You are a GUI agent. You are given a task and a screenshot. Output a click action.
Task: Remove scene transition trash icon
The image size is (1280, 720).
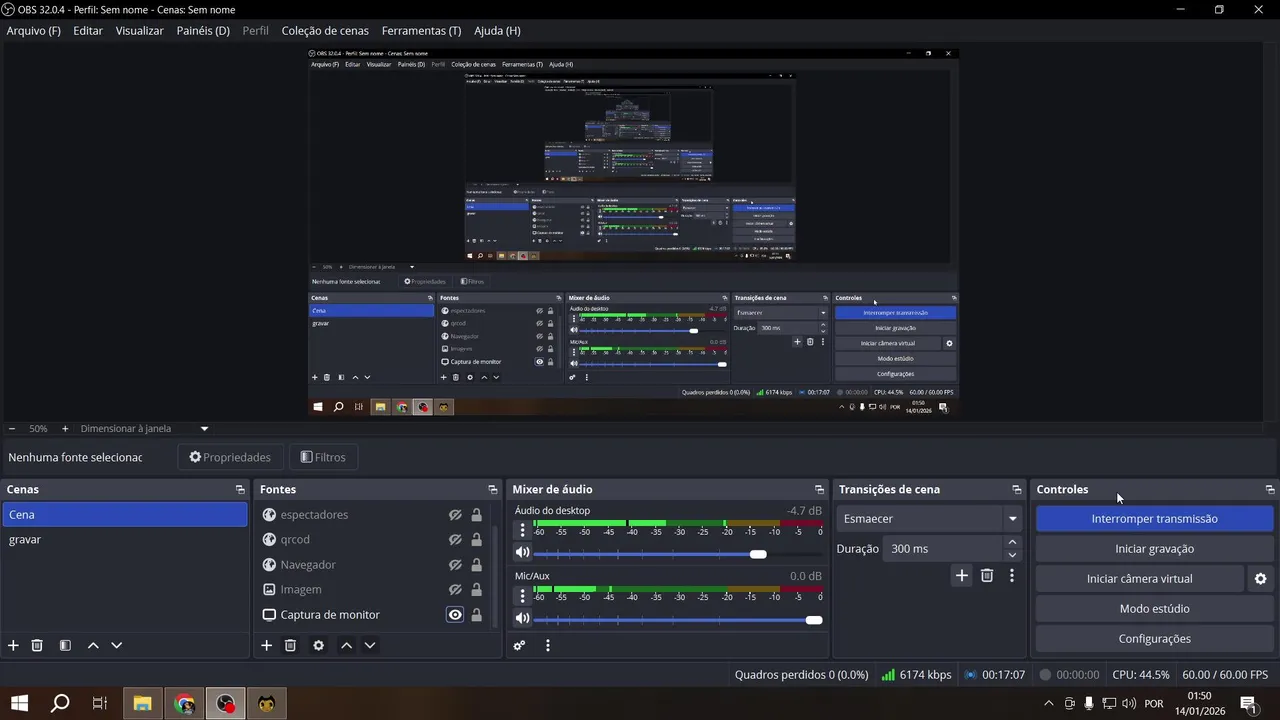(x=987, y=575)
